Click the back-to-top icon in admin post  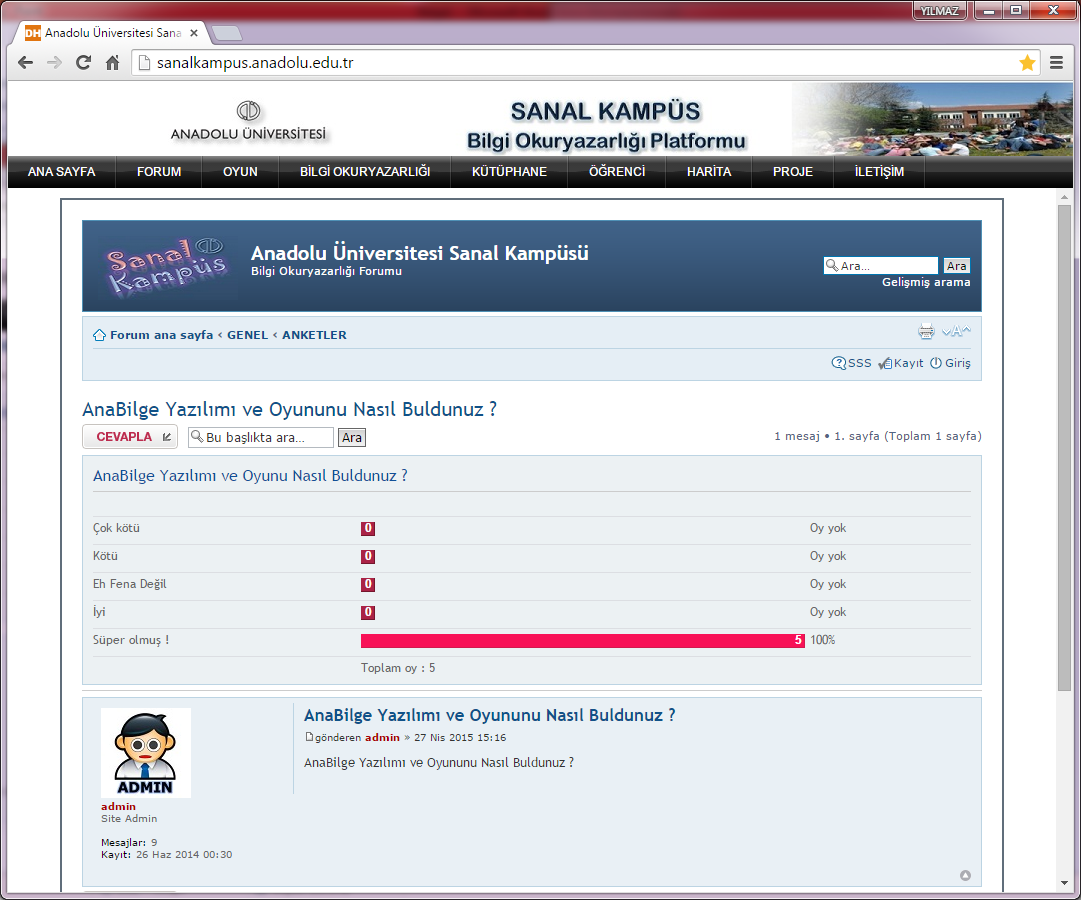(965, 875)
